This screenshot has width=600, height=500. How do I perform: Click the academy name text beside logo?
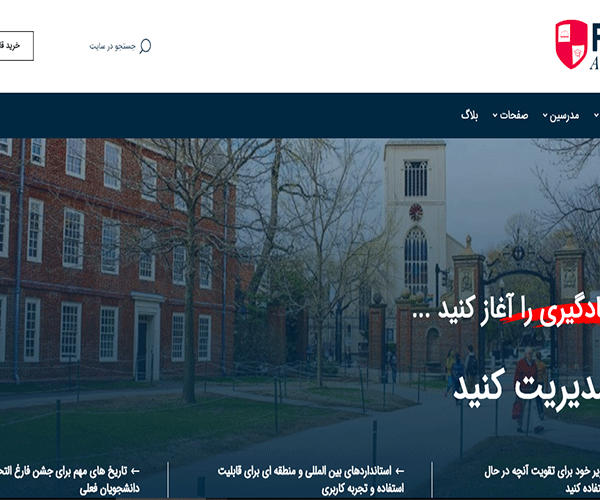tap(592, 60)
